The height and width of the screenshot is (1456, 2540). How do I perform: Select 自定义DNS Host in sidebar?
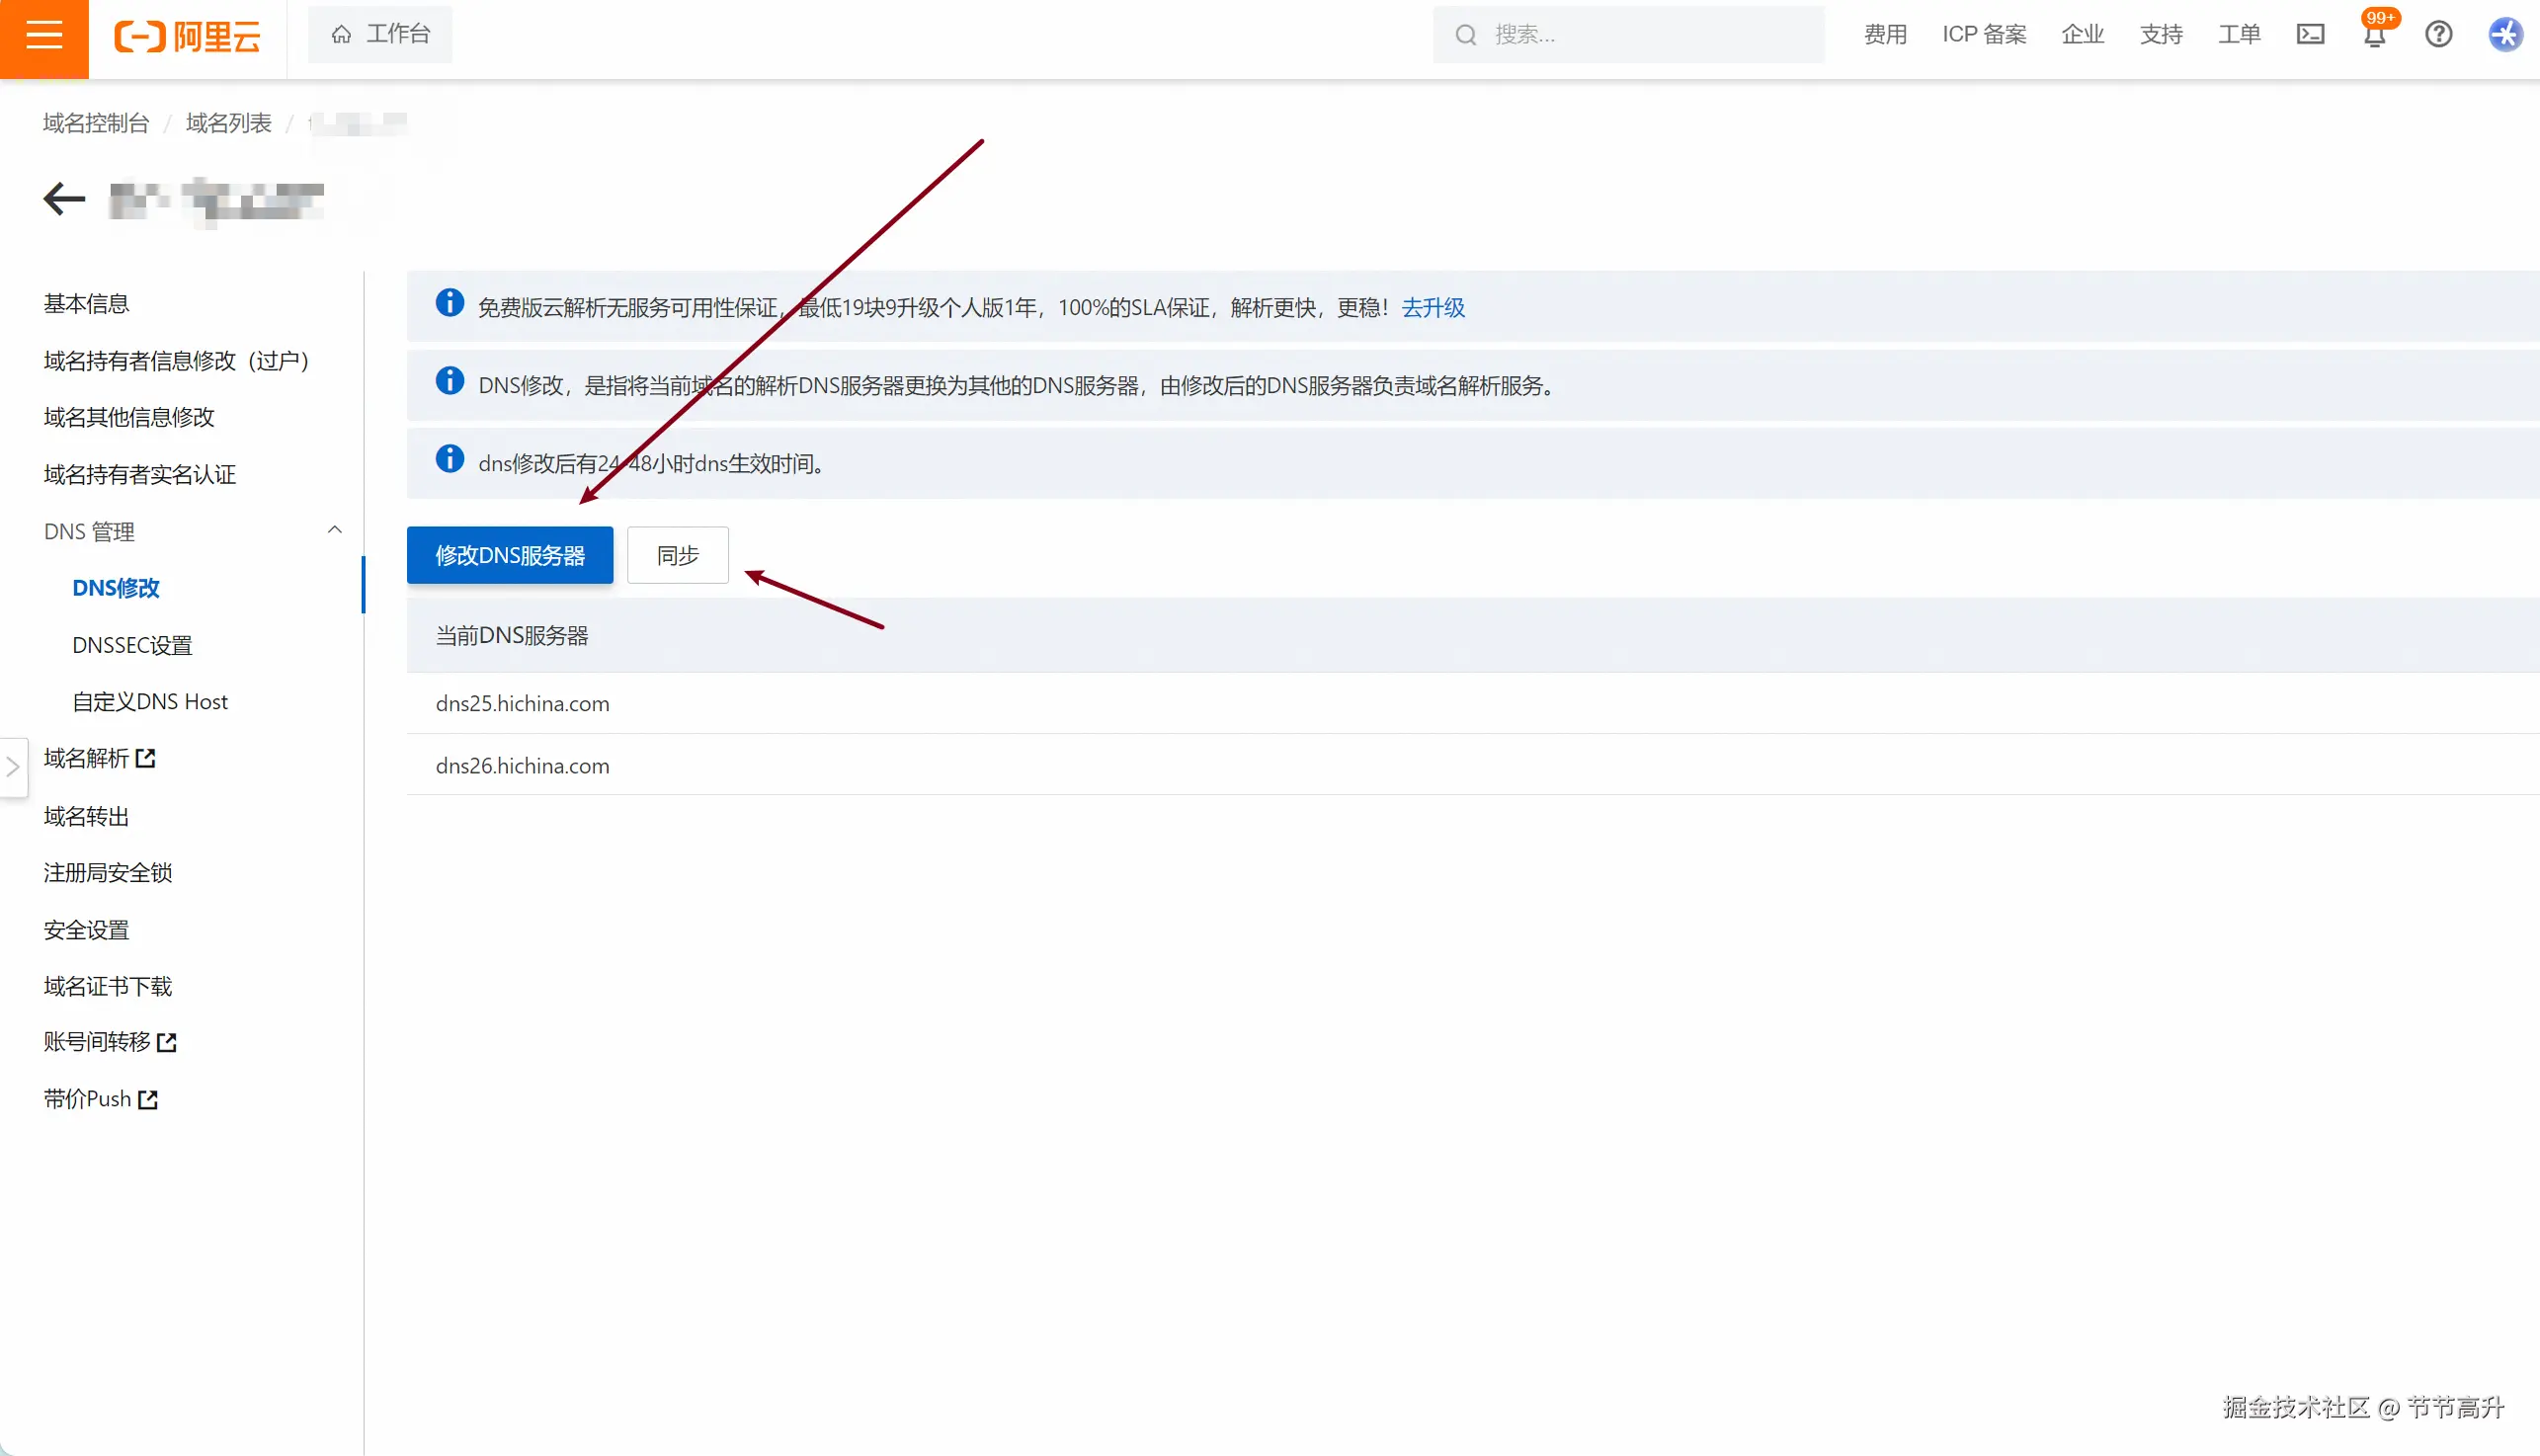(x=150, y=701)
